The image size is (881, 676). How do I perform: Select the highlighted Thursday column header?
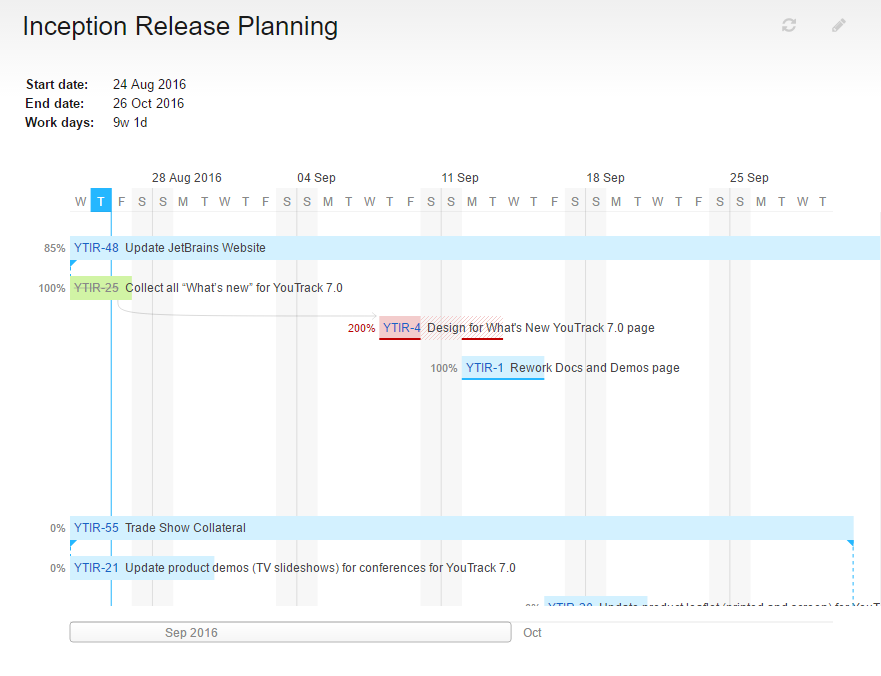(x=100, y=201)
